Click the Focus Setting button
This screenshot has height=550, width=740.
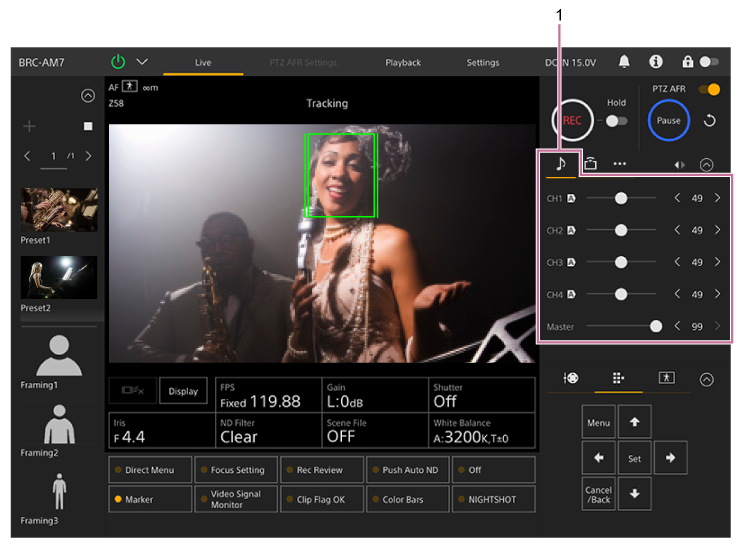[x=237, y=470]
